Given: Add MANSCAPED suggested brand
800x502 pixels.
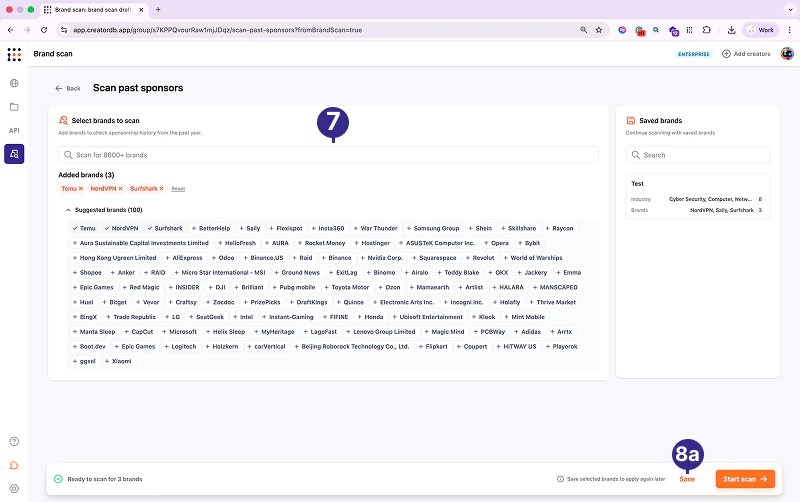Looking at the screenshot, I should click(x=555, y=288).
